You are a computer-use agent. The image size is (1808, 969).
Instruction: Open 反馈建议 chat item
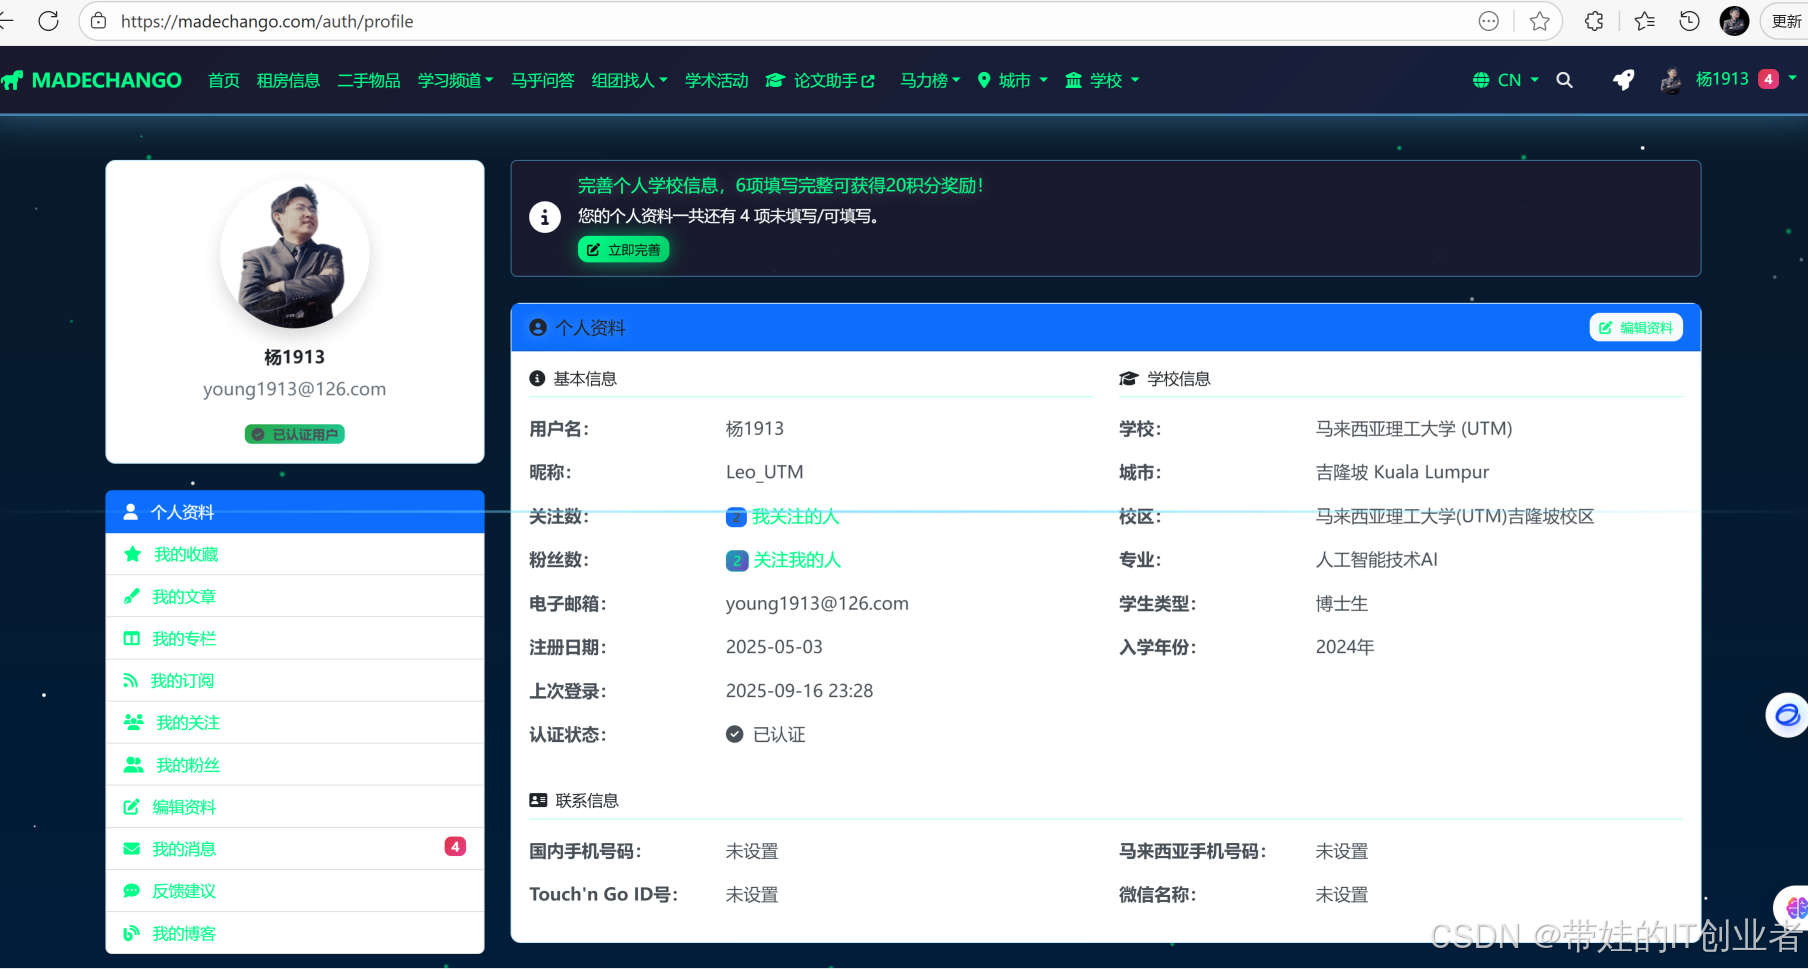pyautogui.click(x=295, y=890)
